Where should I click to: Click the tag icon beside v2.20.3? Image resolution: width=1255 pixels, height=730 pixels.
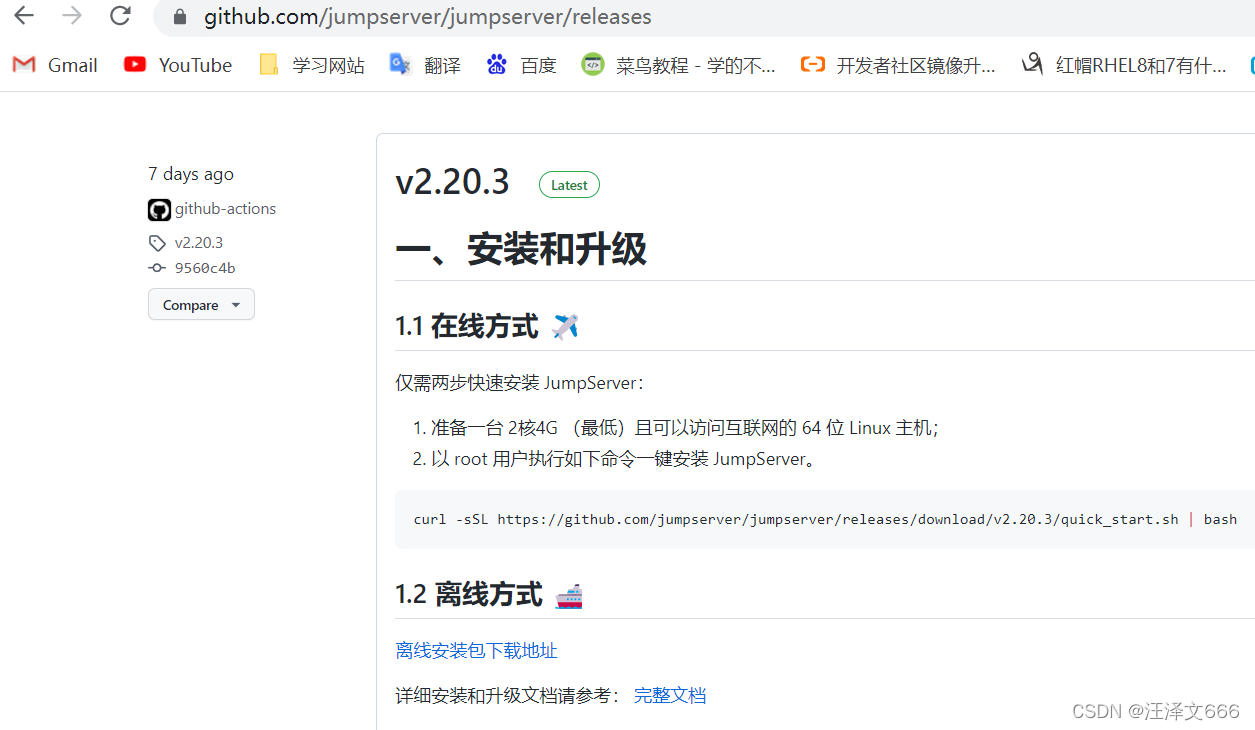(x=157, y=243)
